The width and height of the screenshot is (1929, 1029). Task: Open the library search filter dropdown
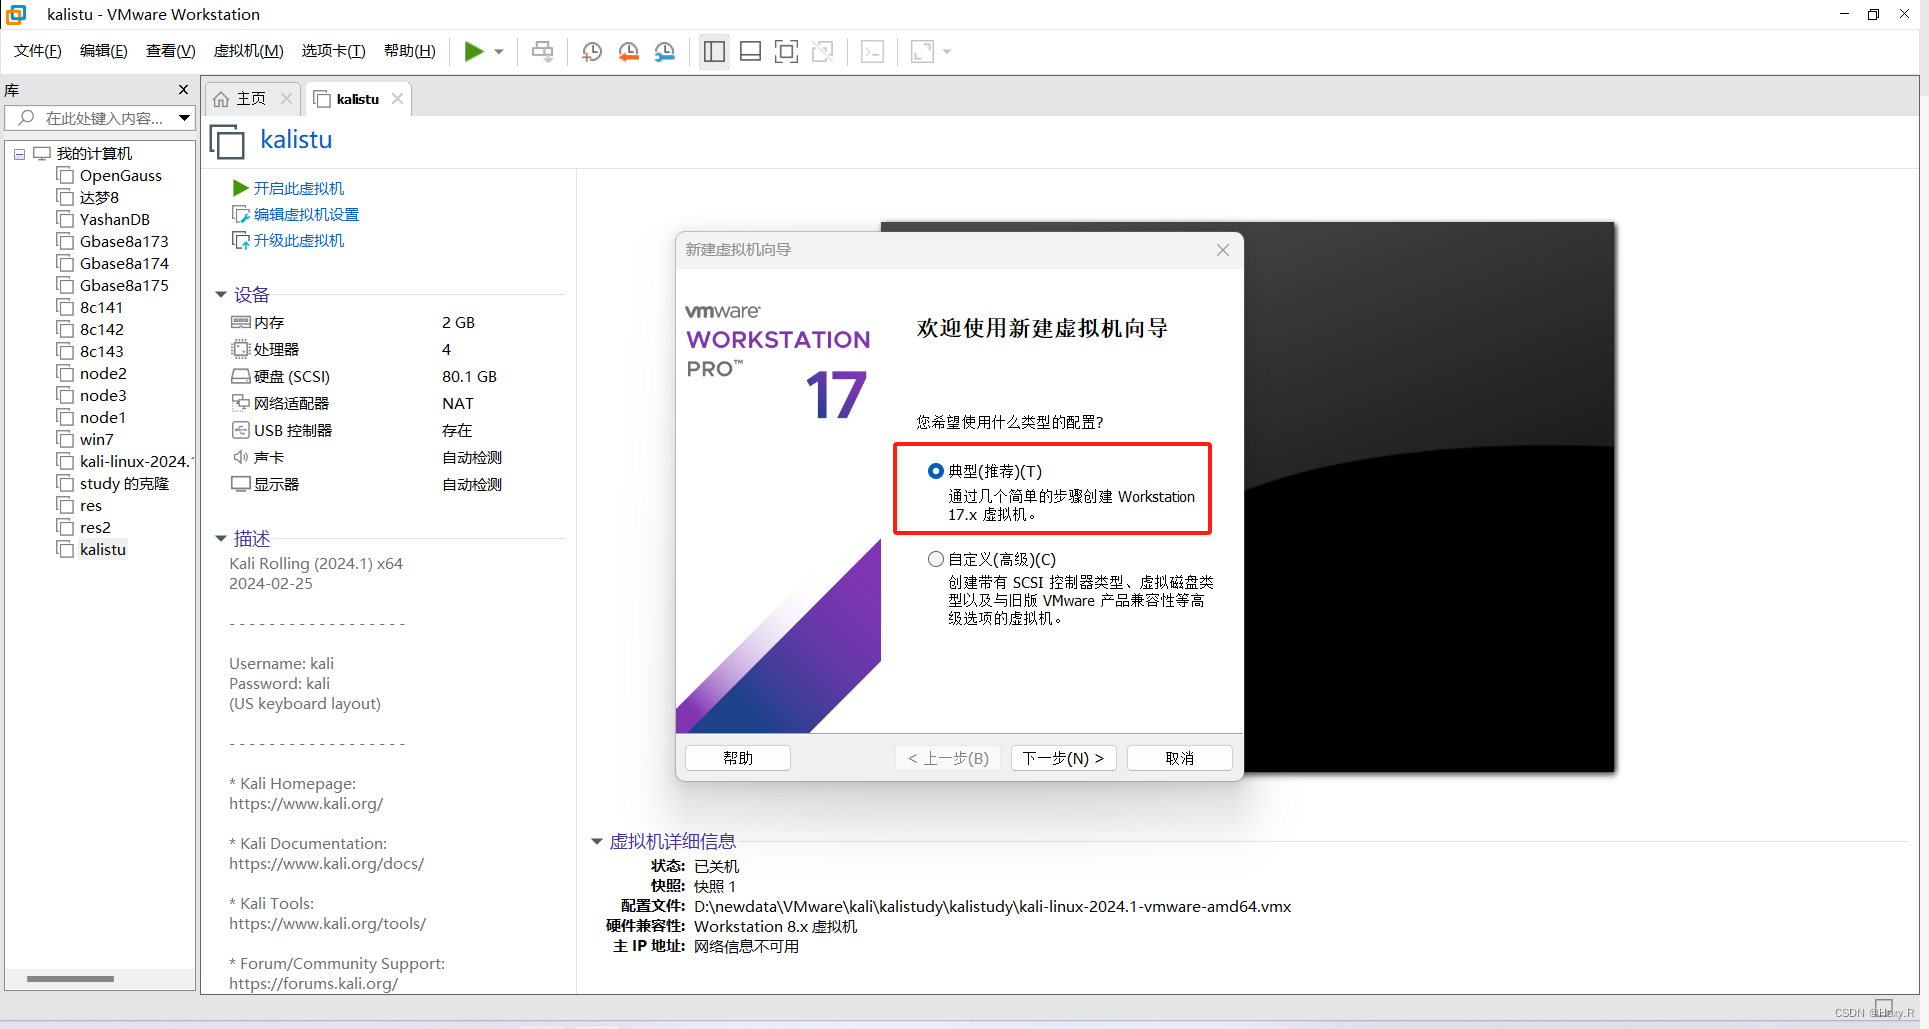184,118
